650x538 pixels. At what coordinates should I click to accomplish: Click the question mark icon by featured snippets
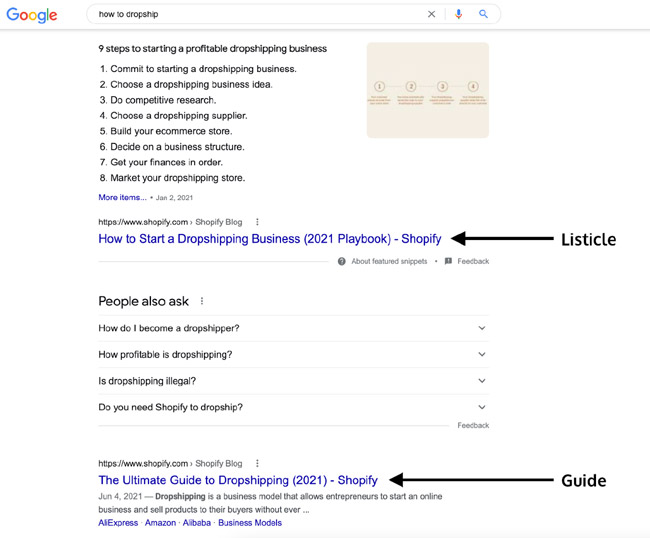[342, 261]
